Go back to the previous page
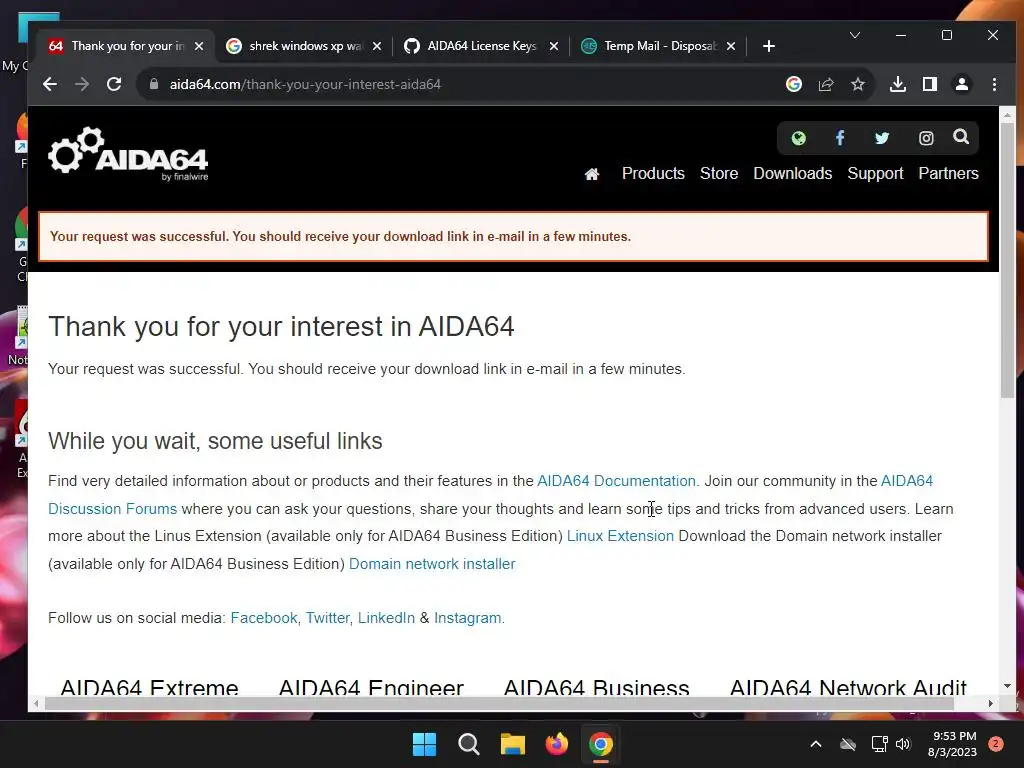 [x=50, y=84]
